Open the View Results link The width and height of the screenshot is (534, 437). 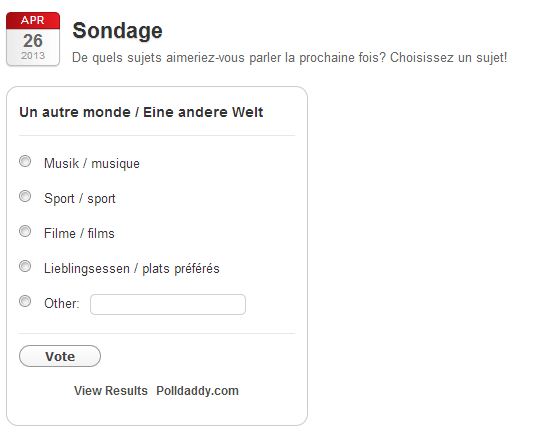coord(111,391)
